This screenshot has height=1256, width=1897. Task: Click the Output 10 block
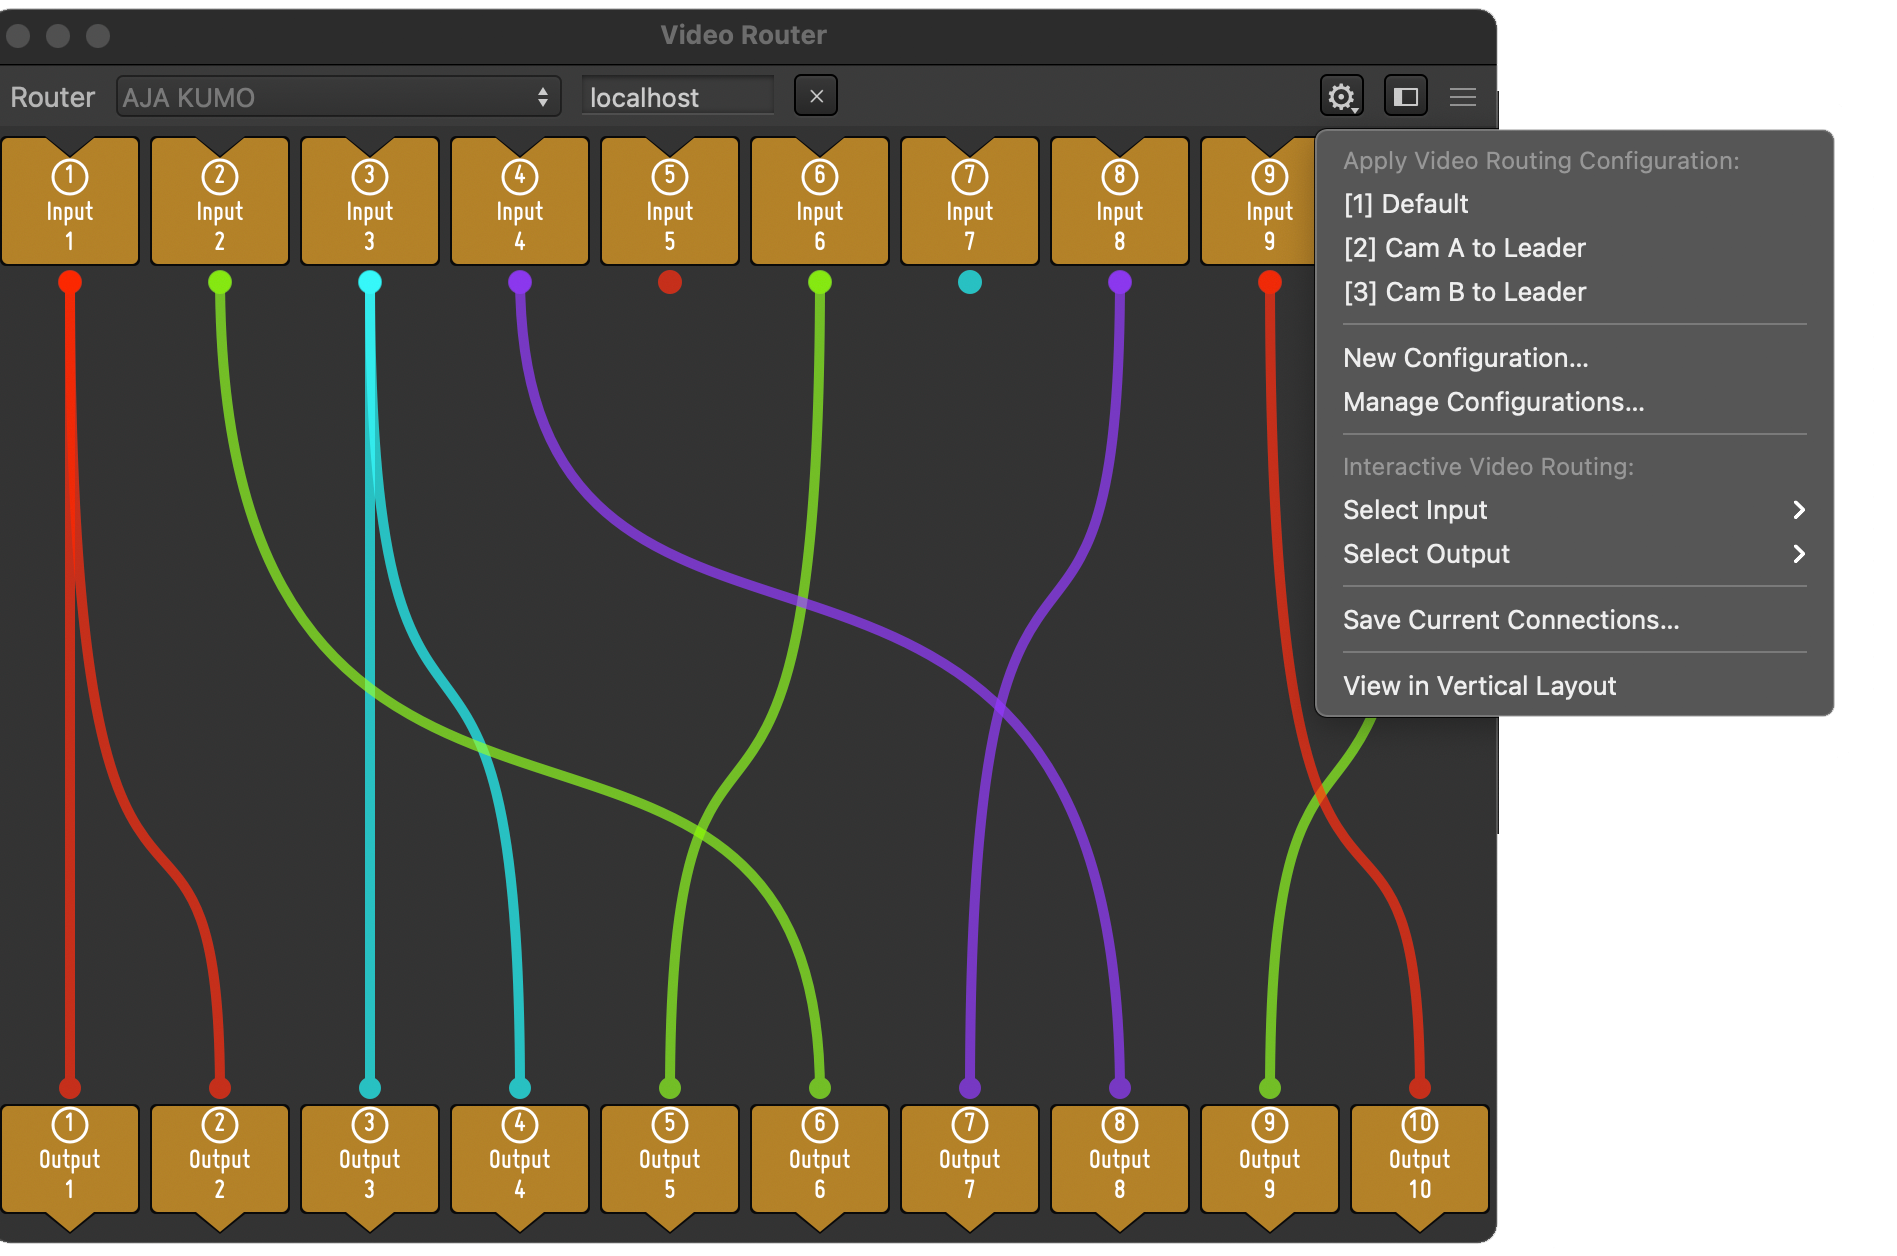tap(1419, 1160)
